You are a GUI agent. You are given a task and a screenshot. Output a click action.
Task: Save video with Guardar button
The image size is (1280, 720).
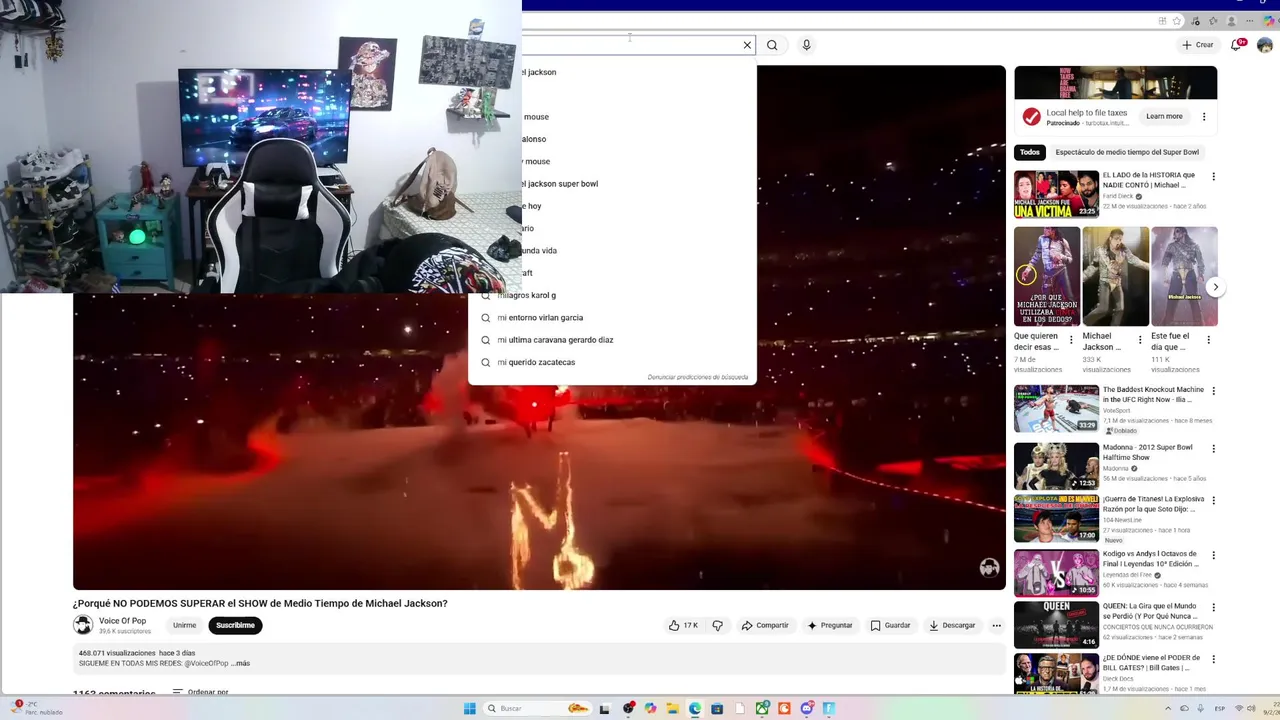[890, 626]
